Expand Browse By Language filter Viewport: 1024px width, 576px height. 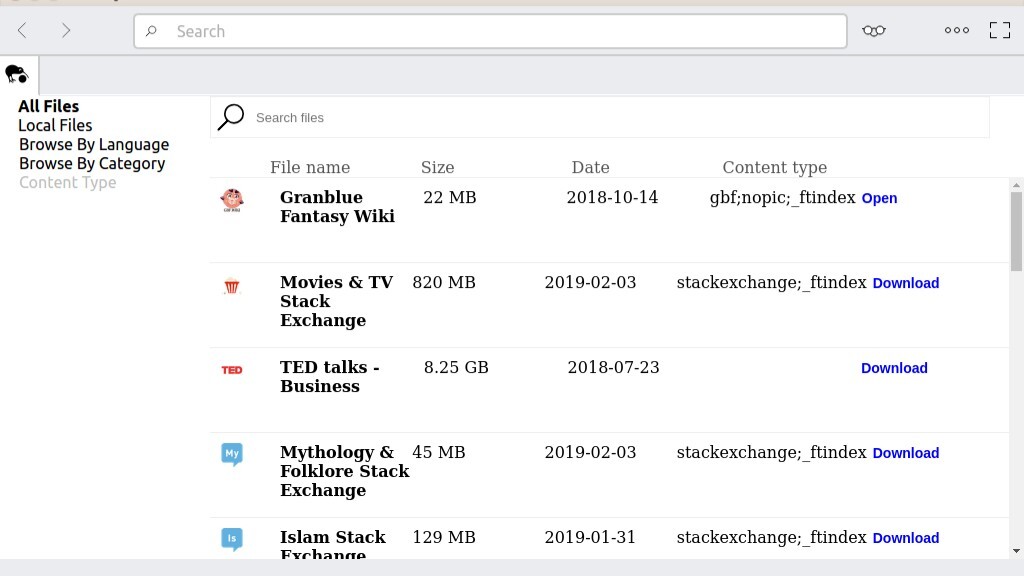tap(94, 144)
